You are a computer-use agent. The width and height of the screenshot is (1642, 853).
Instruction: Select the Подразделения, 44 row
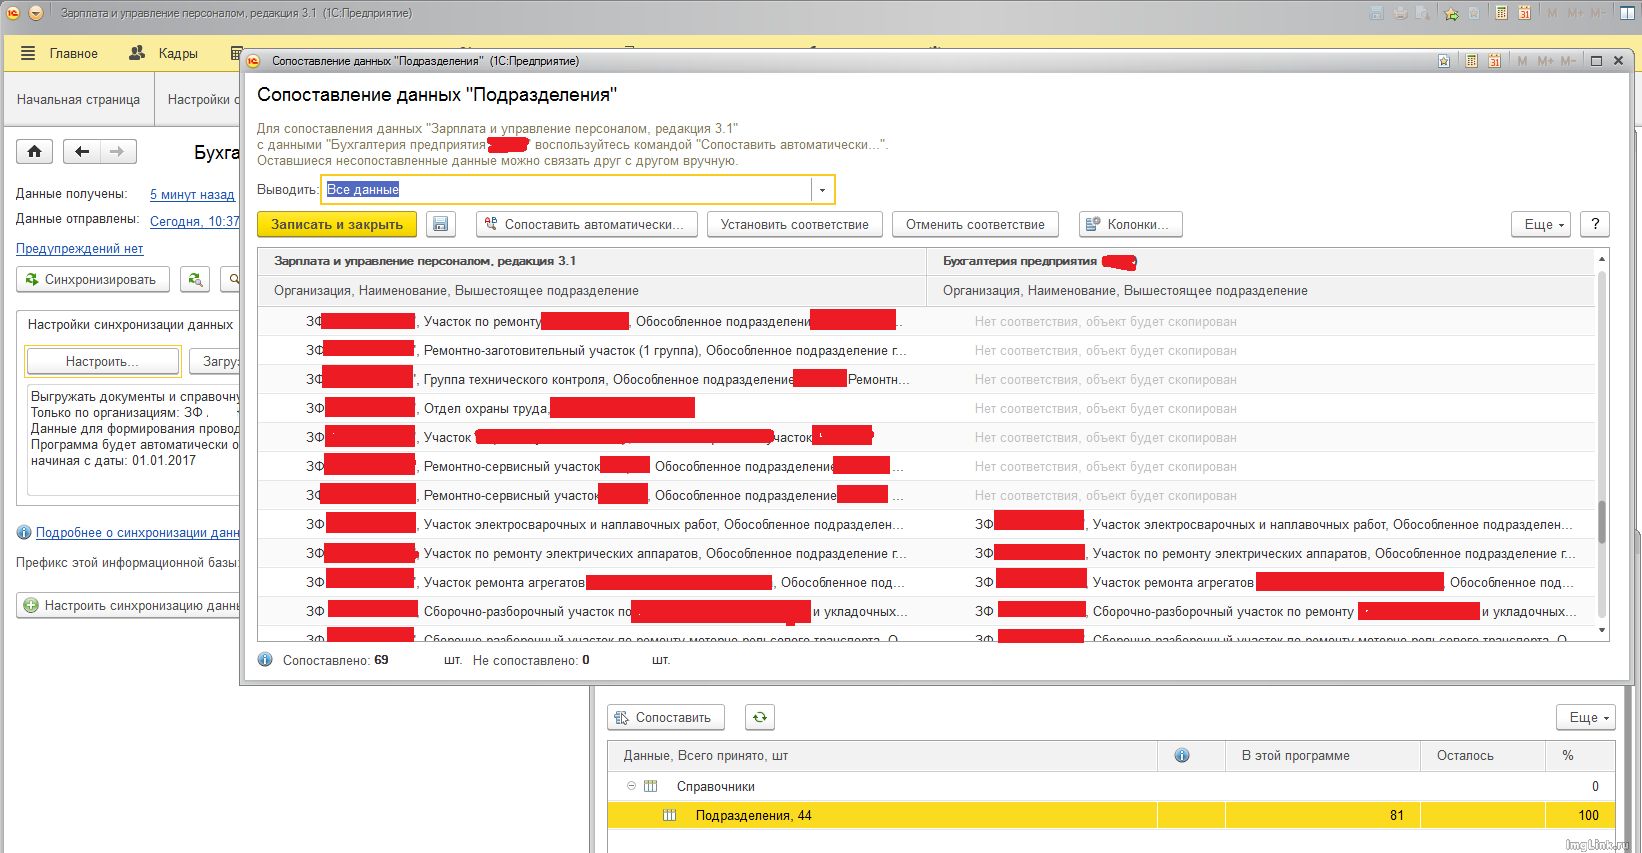click(x=1111, y=815)
